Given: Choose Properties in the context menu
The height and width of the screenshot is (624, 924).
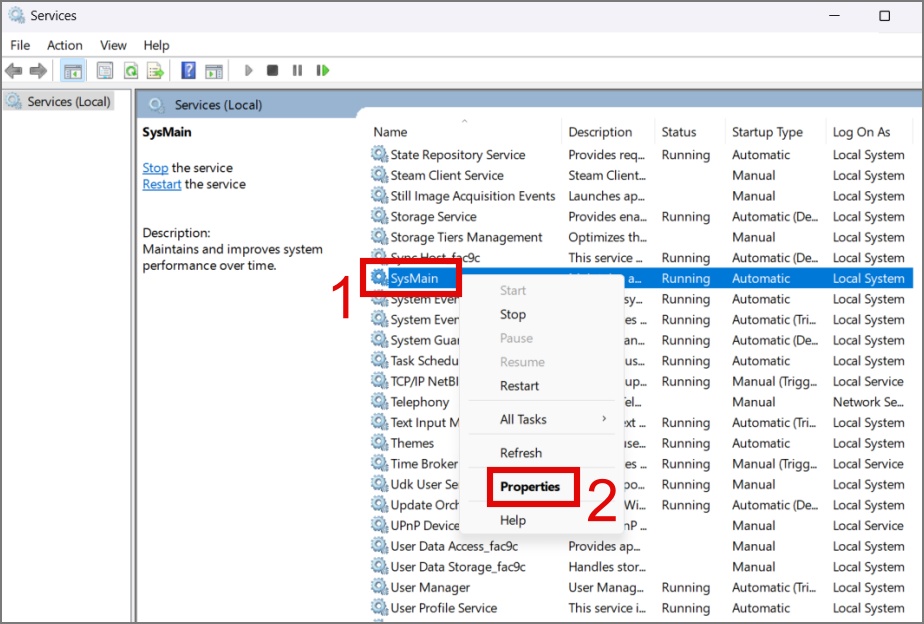Looking at the screenshot, I should [530, 487].
